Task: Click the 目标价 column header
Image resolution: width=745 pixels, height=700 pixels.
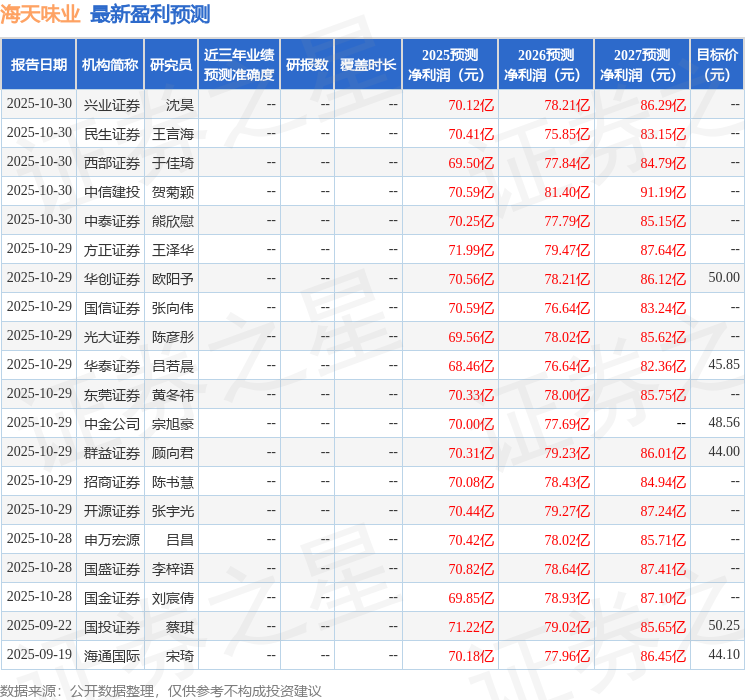Action: click(717, 64)
